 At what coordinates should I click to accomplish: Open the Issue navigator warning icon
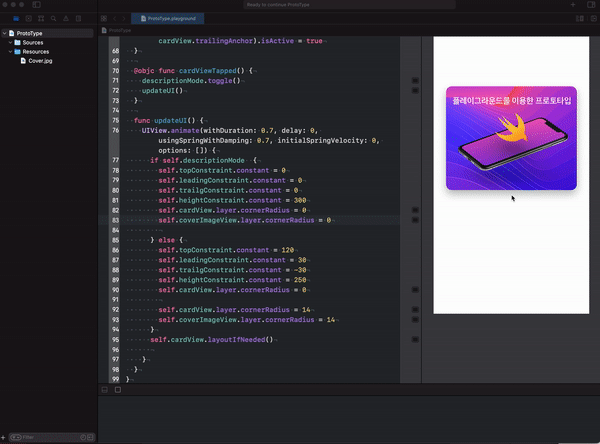(66, 18)
